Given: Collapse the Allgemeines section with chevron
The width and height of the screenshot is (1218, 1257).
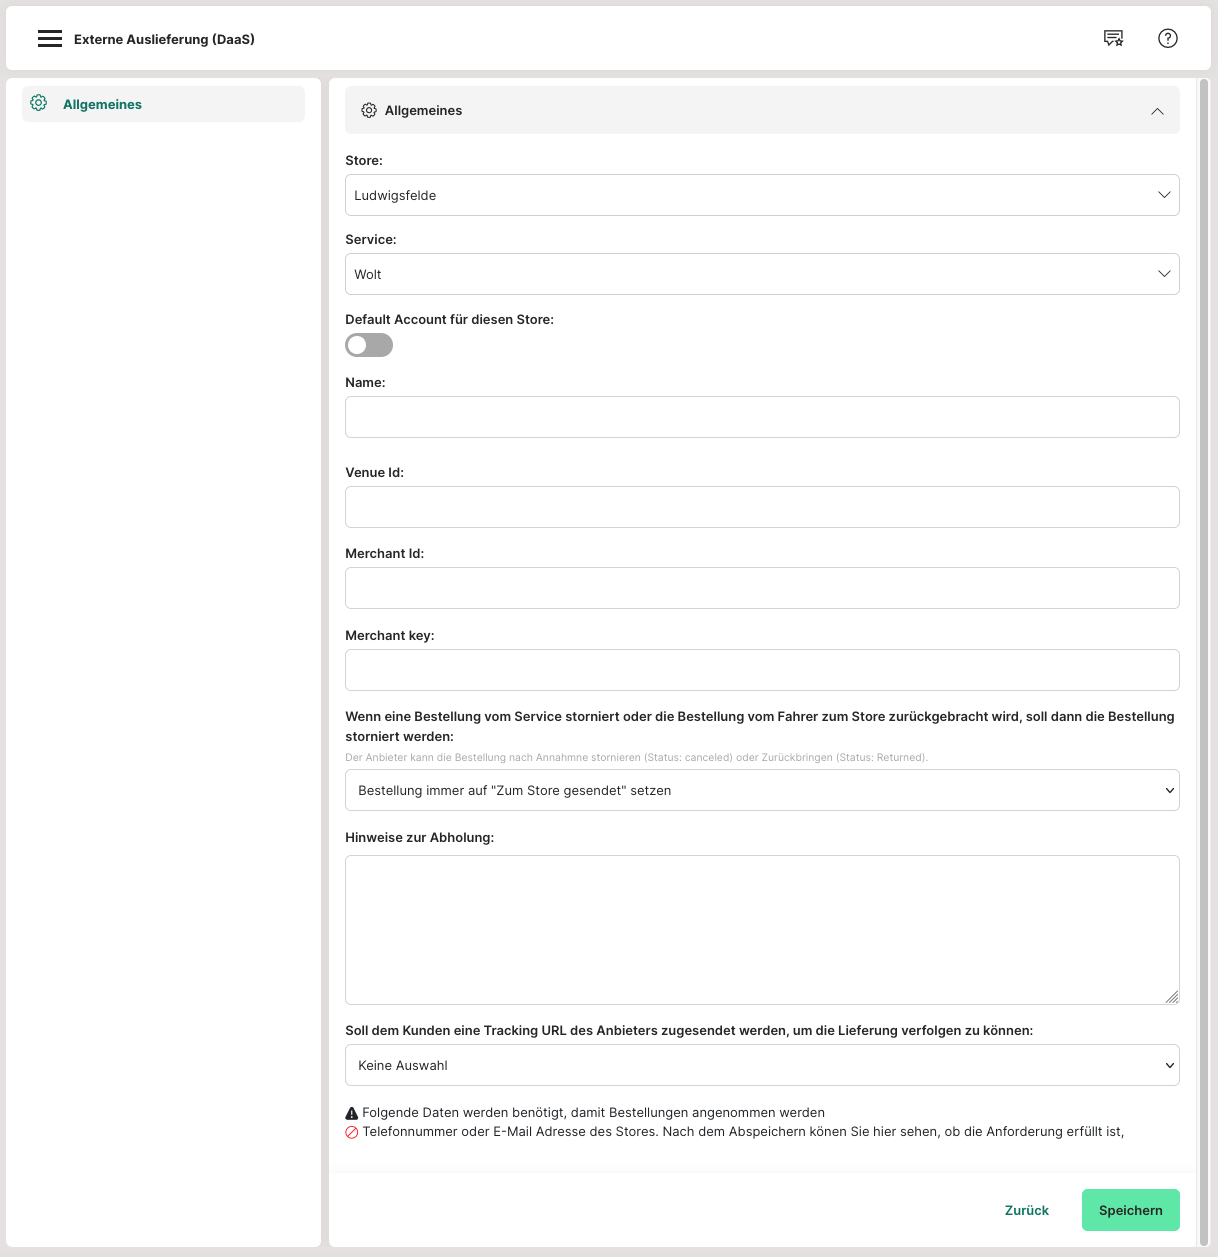Looking at the screenshot, I should (x=1157, y=111).
